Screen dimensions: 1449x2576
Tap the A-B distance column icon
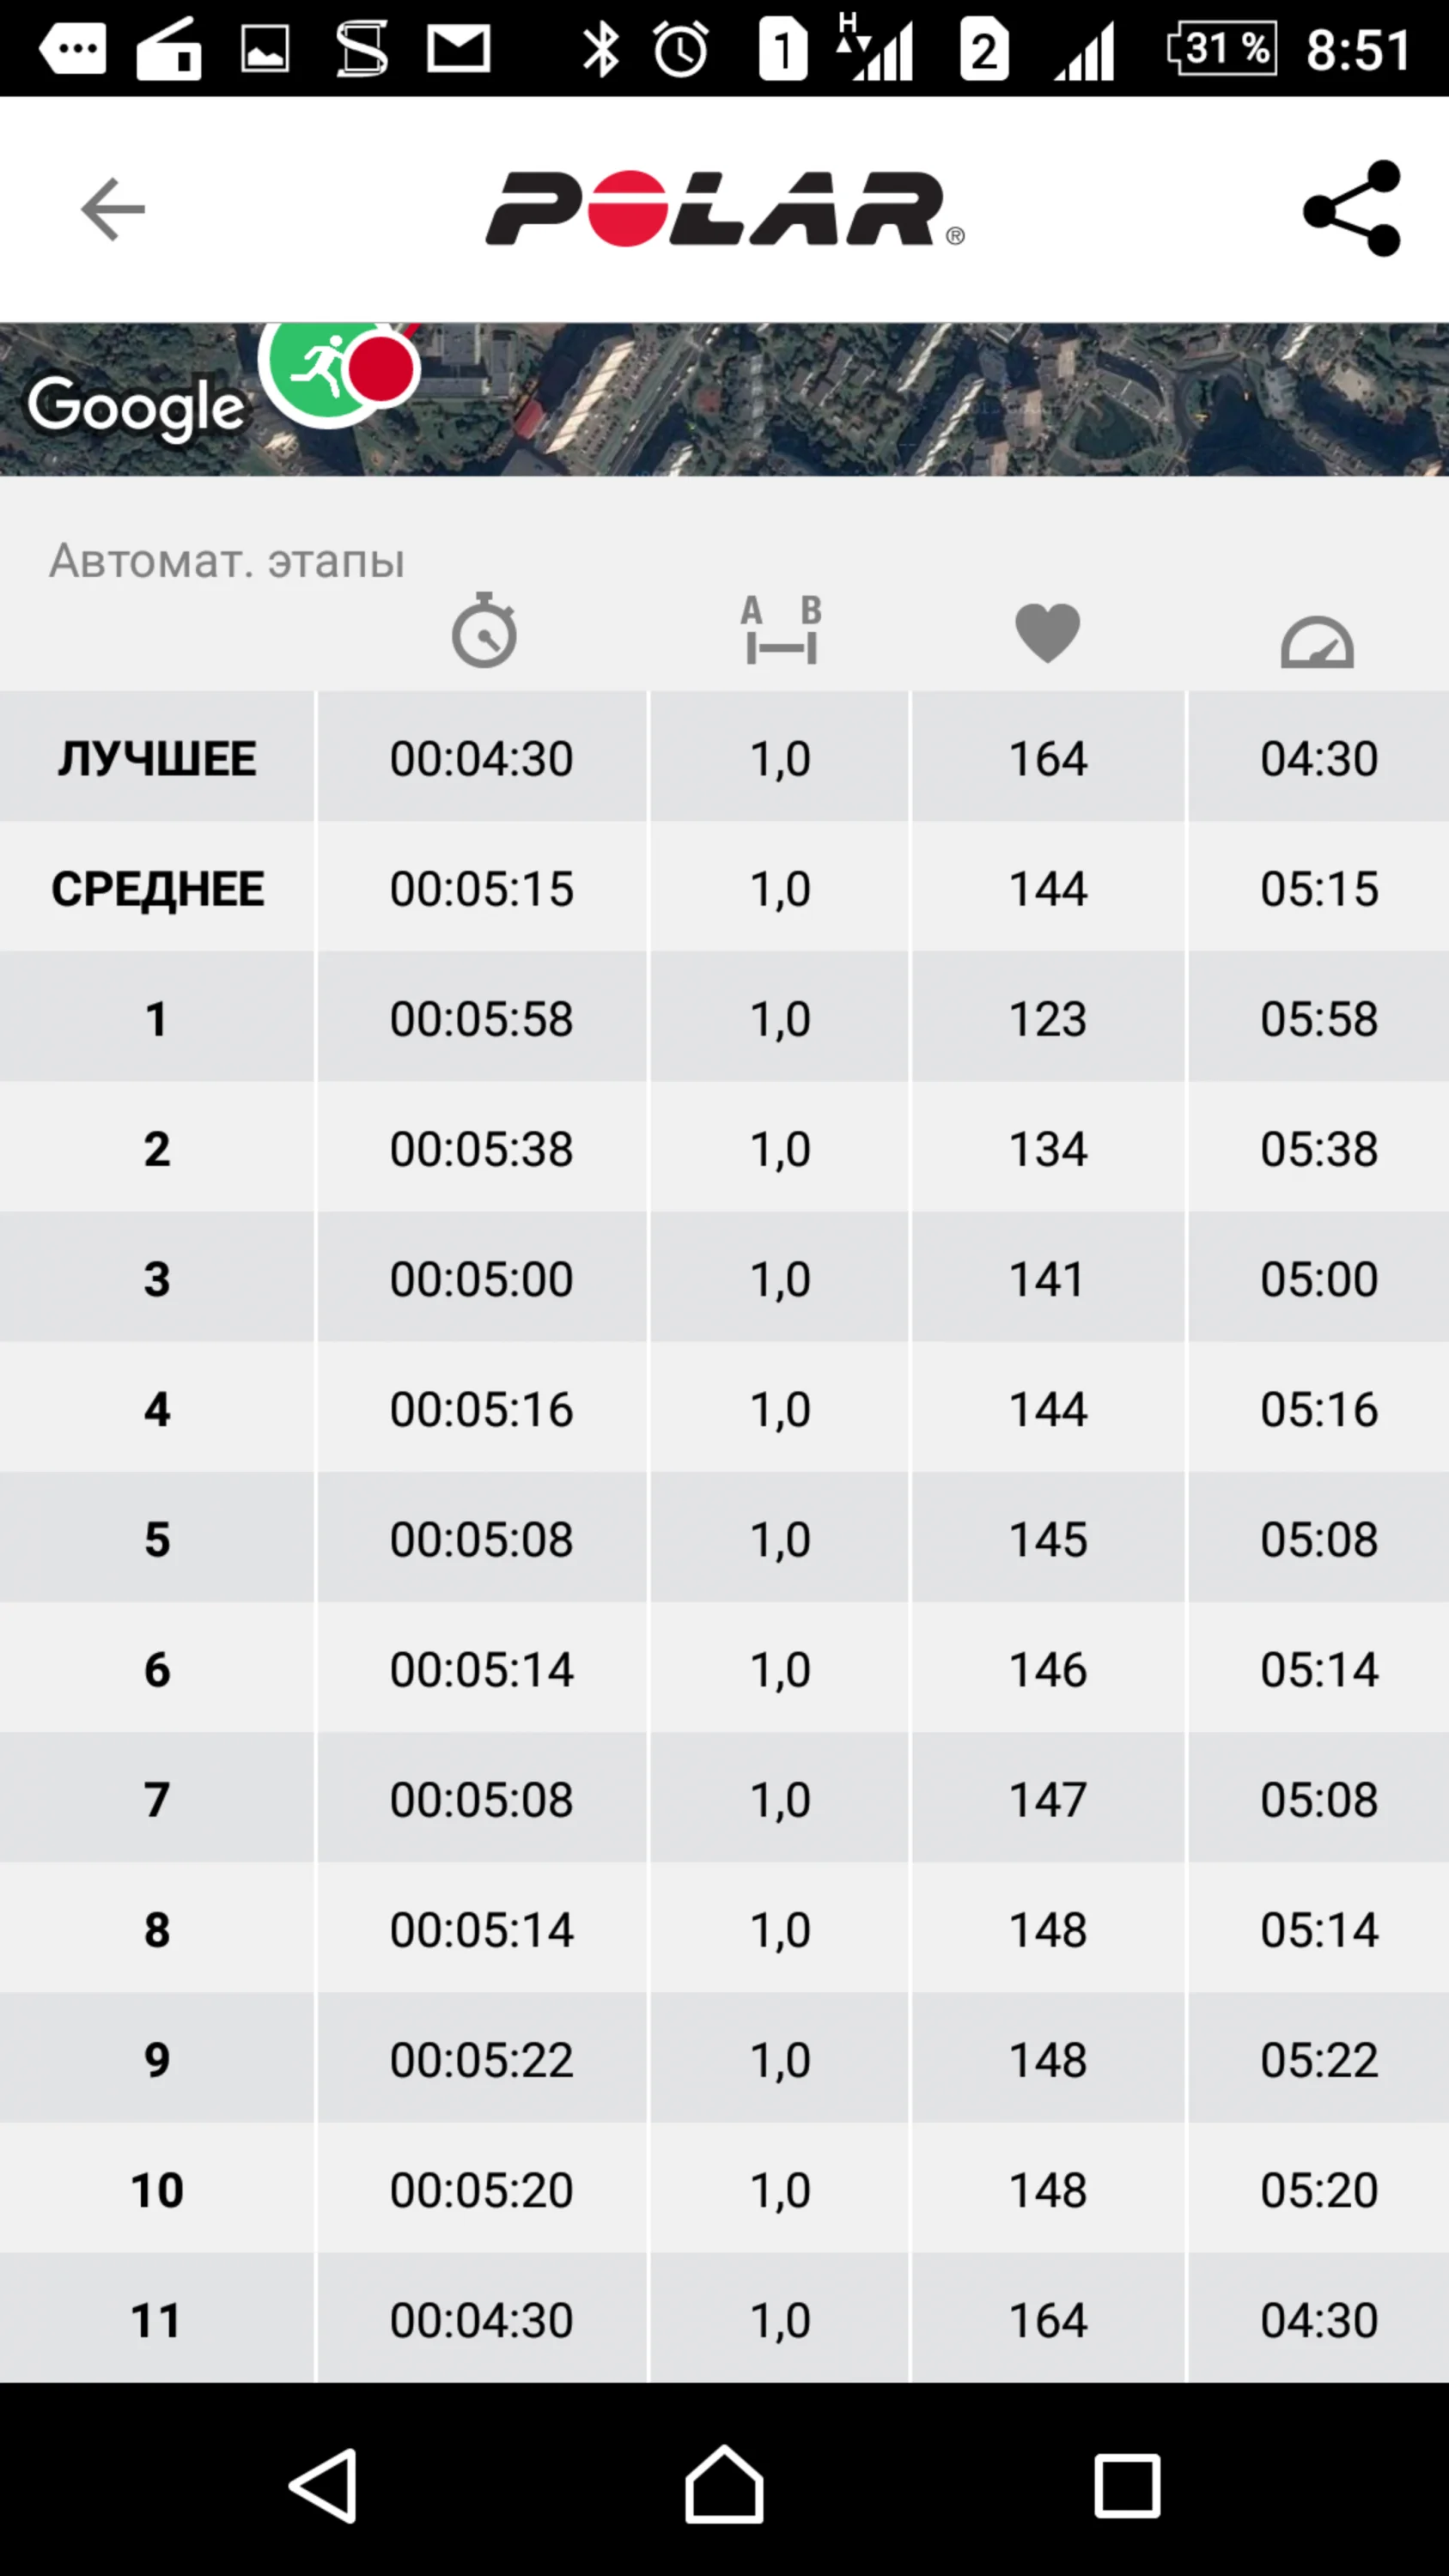click(x=781, y=631)
